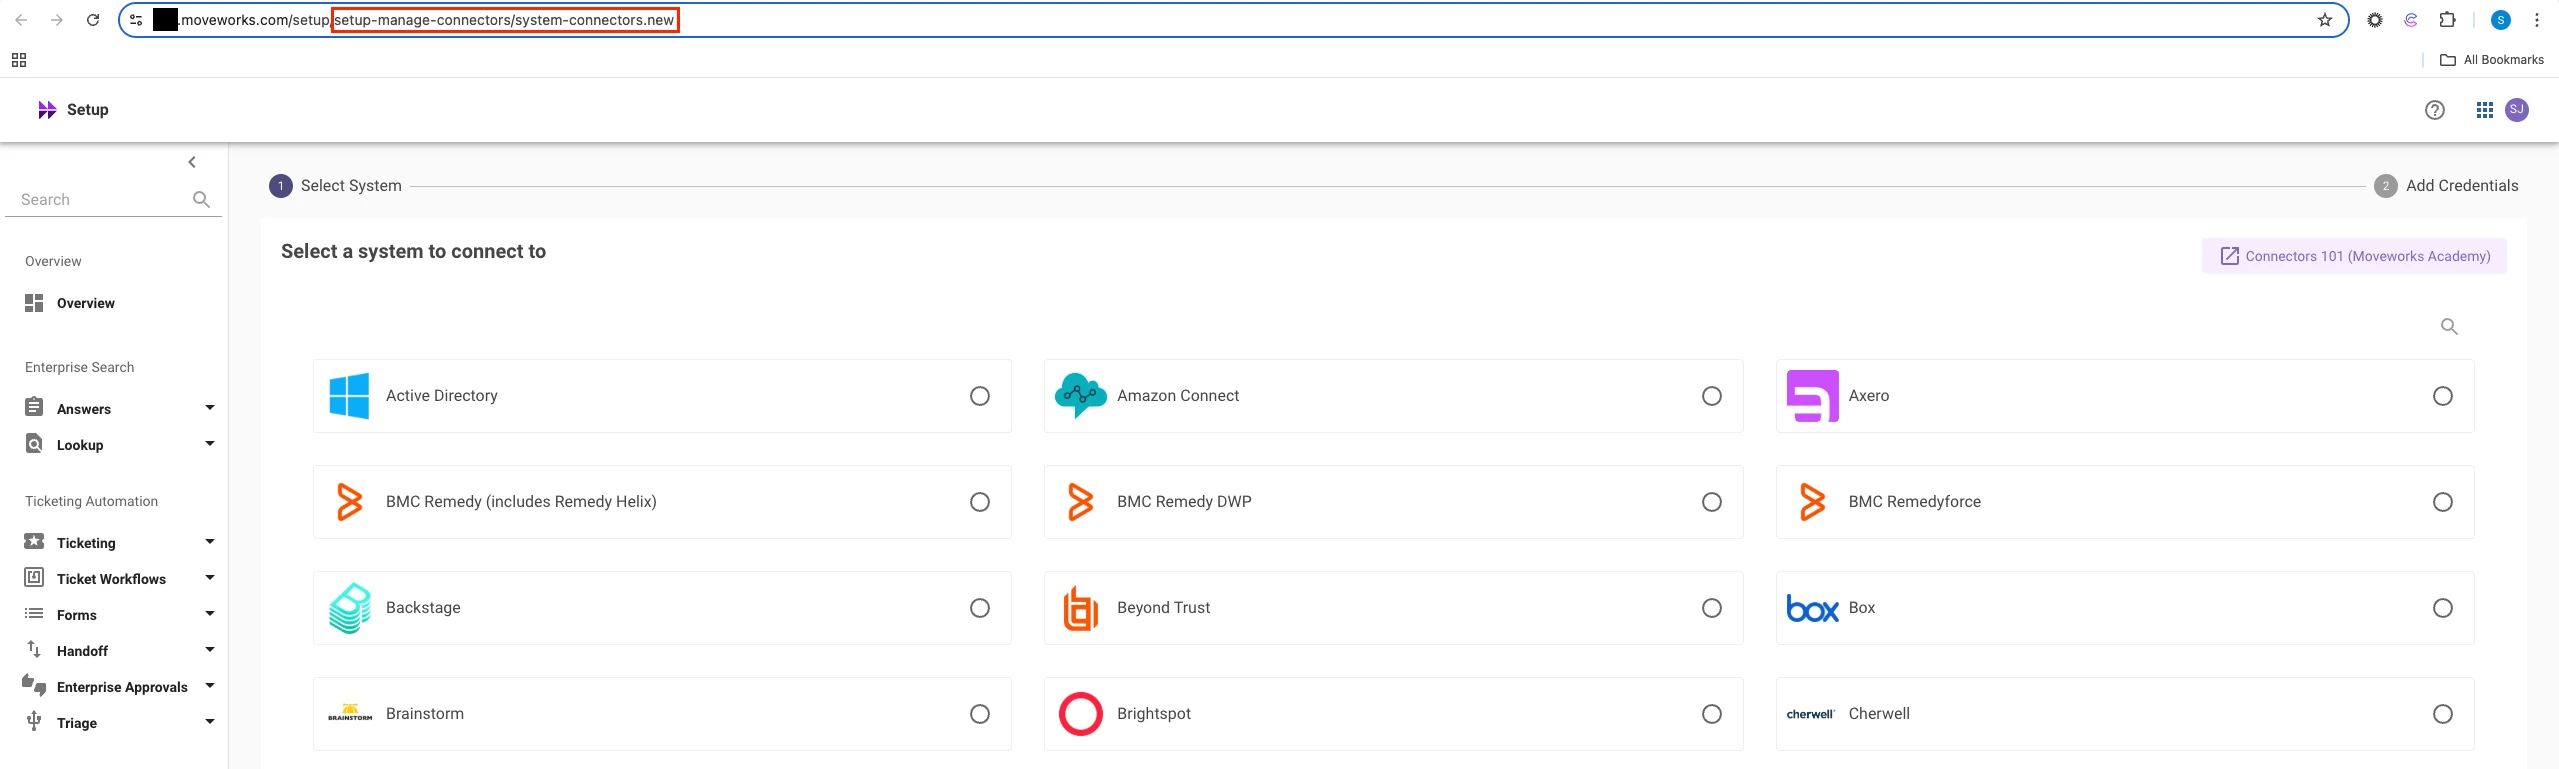Select the Axero radio button
2559x769 pixels.
pyautogui.click(x=2443, y=396)
